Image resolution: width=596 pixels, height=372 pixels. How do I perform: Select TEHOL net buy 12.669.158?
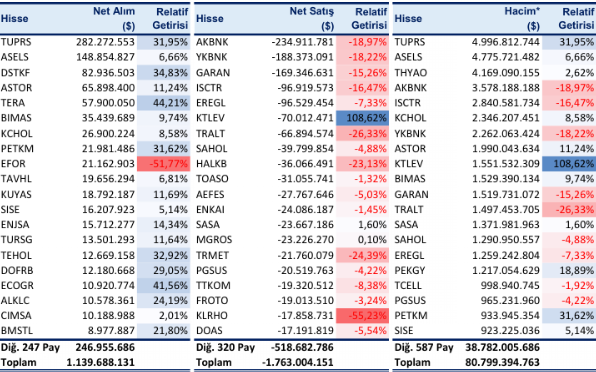point(108,255)
